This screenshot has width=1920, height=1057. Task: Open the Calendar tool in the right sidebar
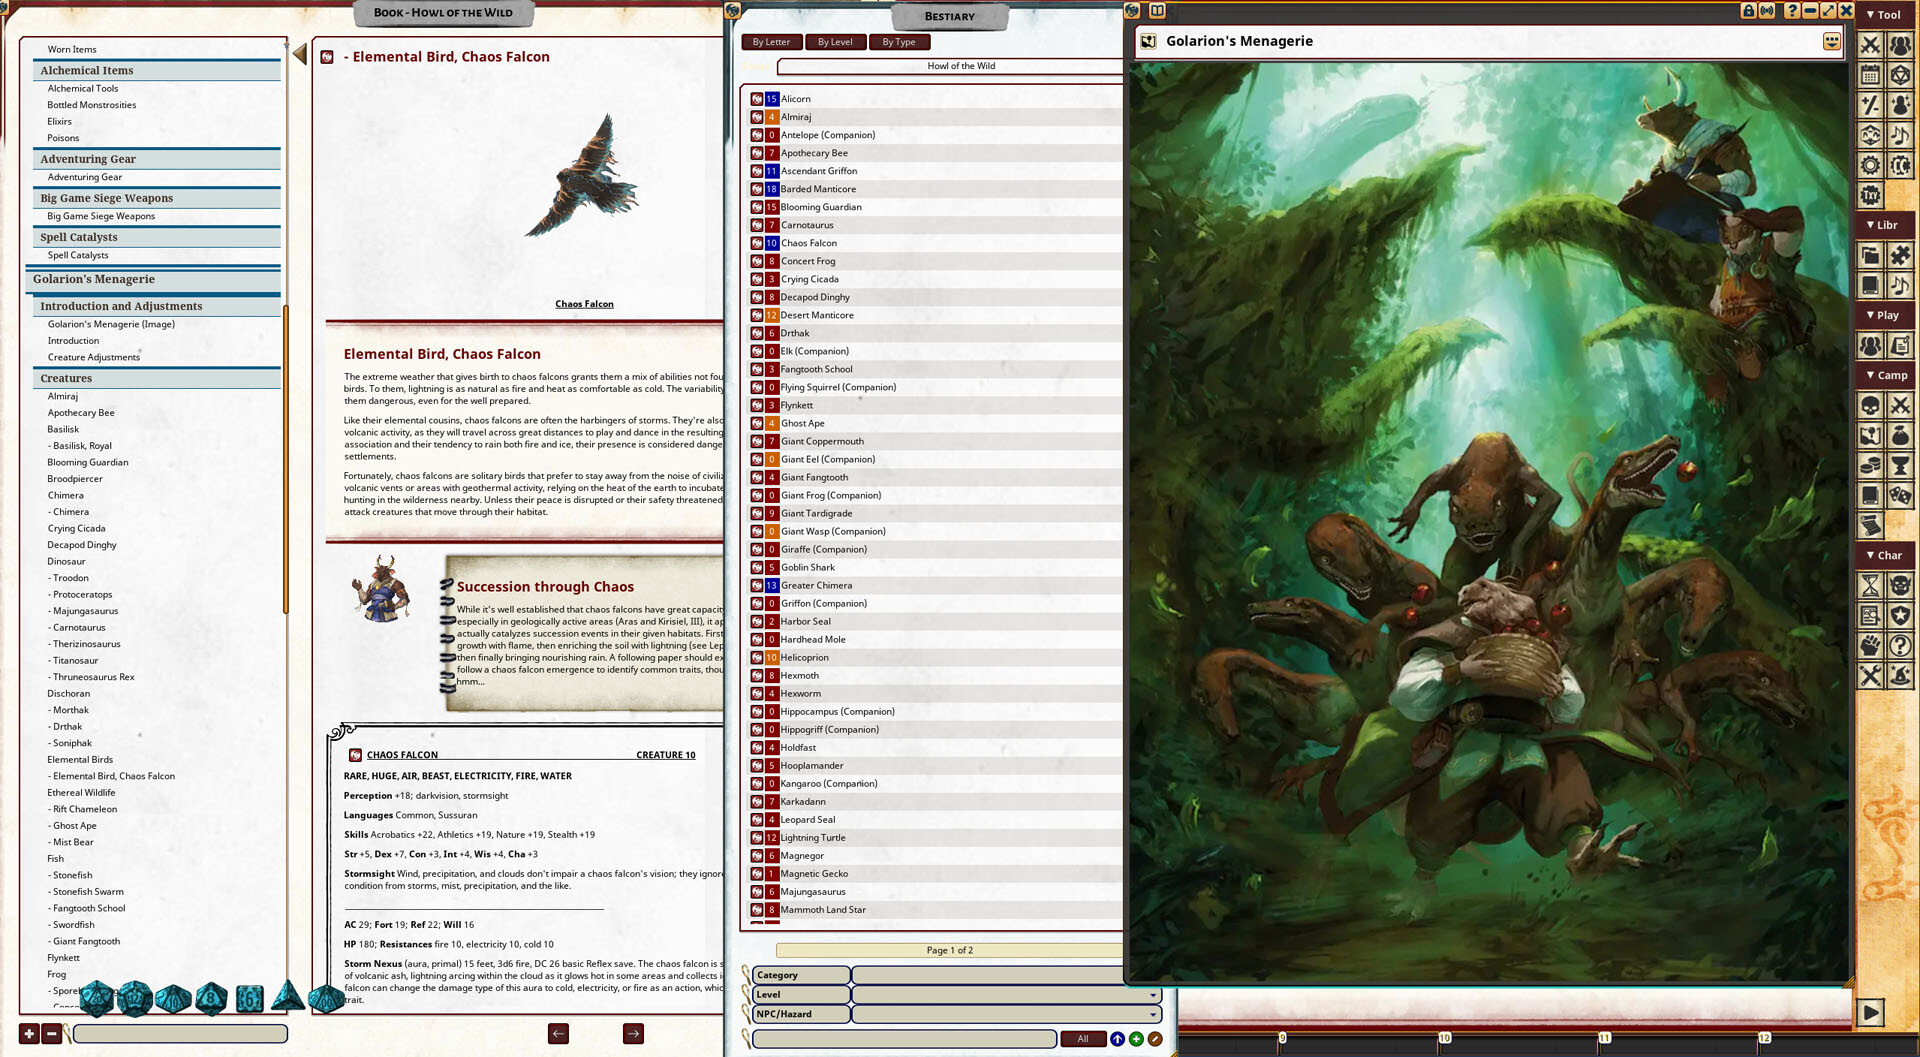1871,75
